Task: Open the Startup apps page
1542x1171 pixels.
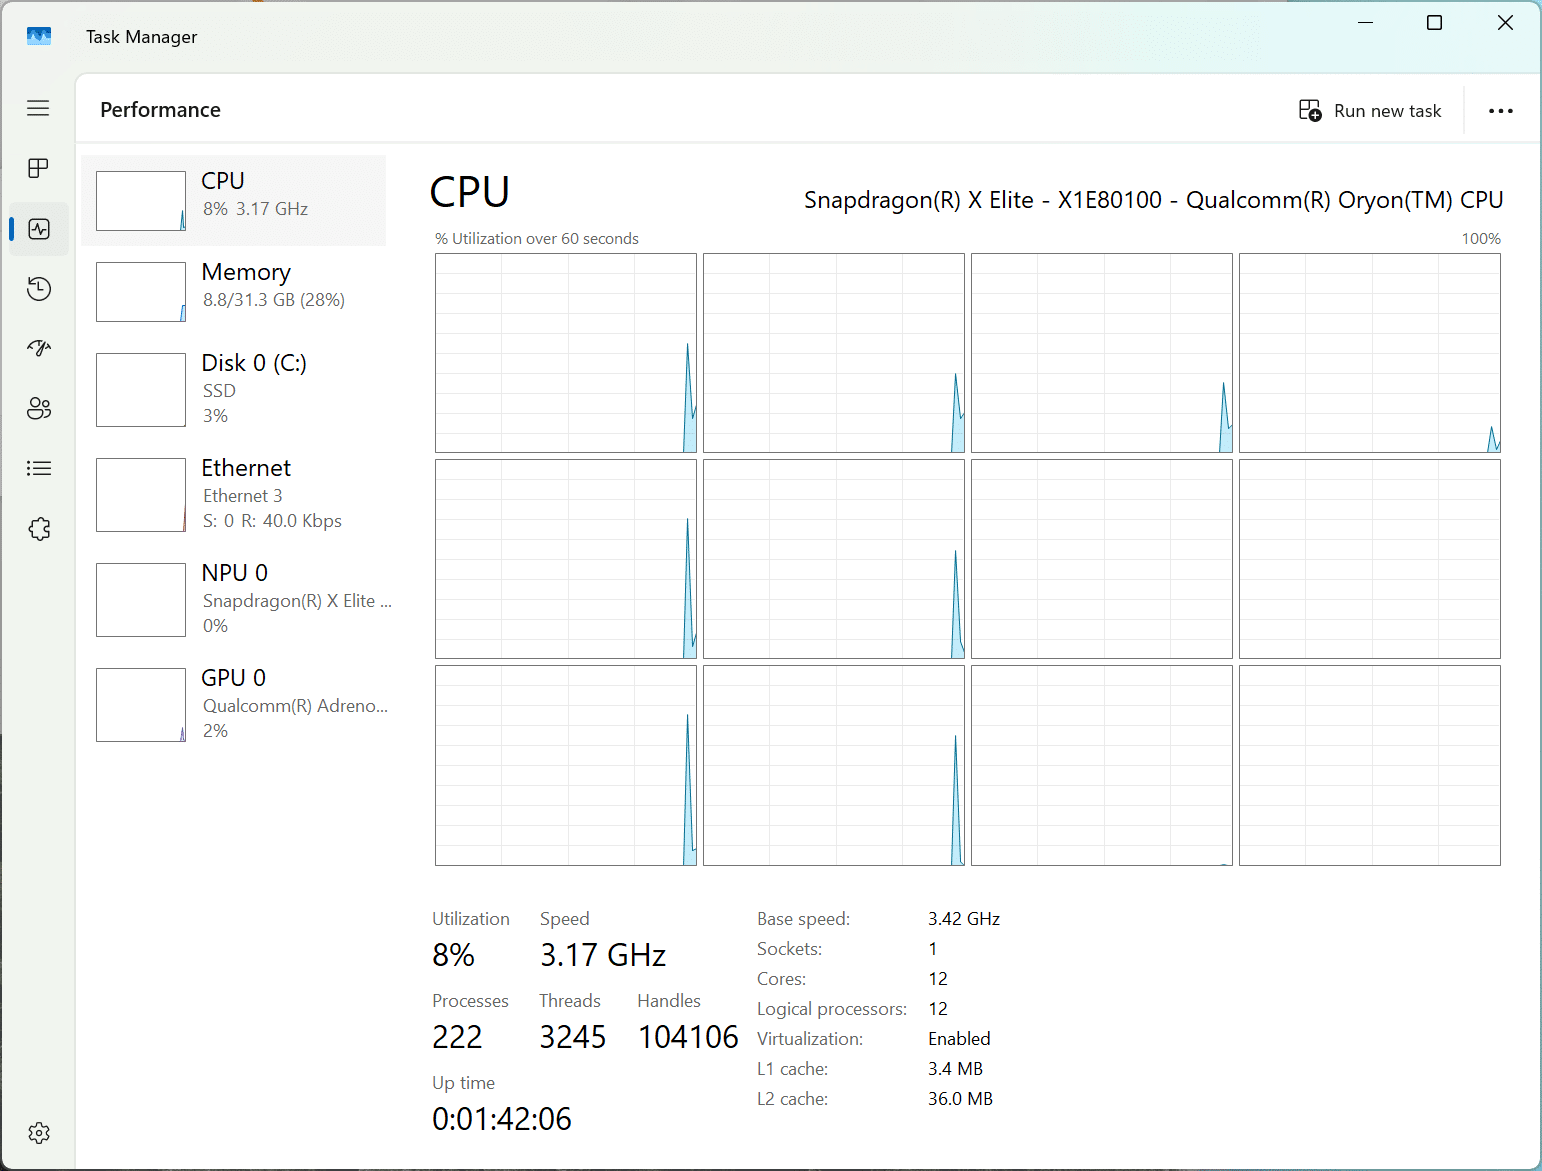Action: [39, 348]
